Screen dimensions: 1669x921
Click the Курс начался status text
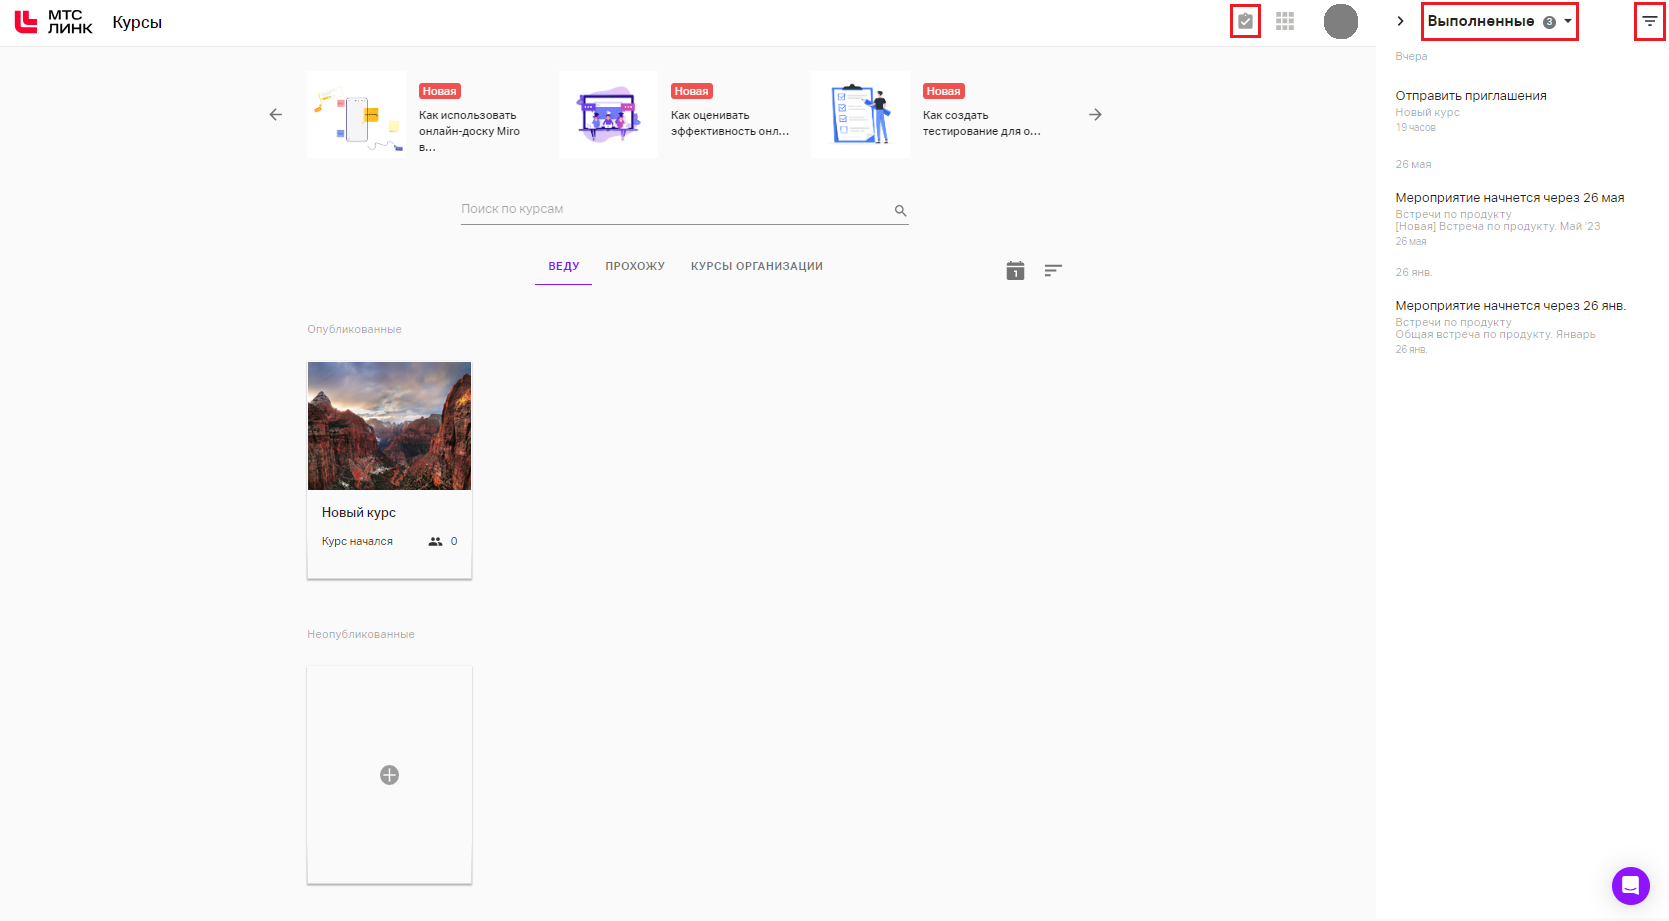[x=357, y=541]
